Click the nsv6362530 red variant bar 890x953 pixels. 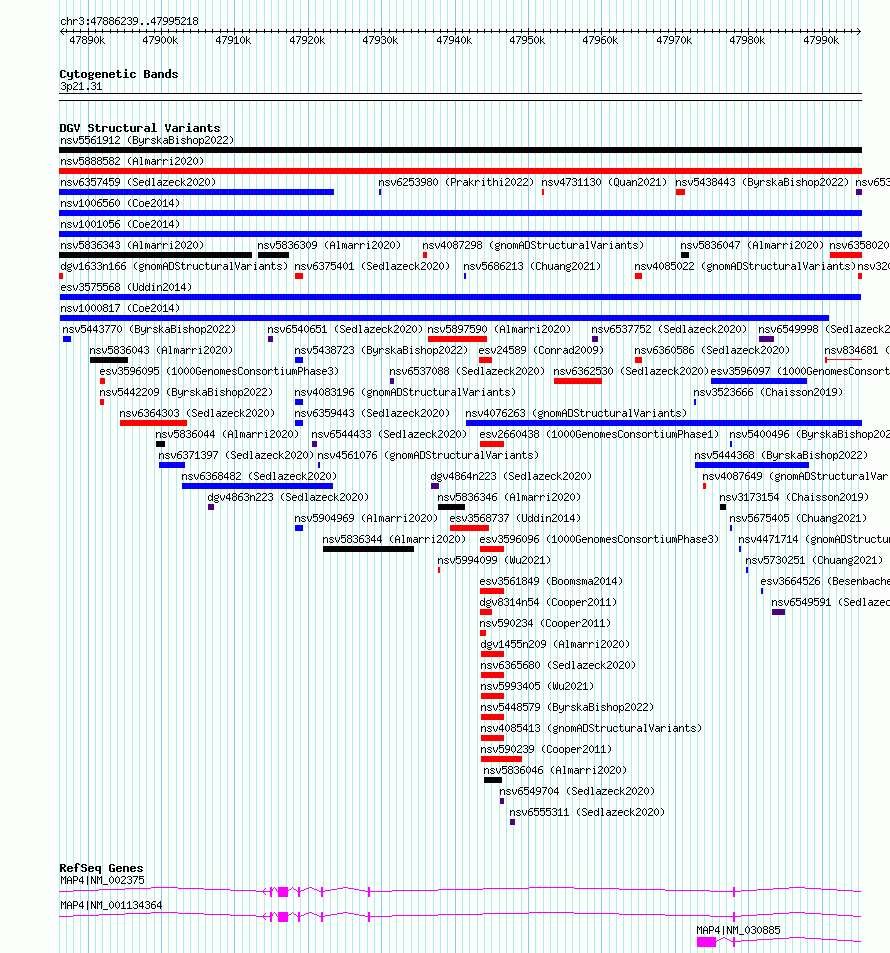pyautogui.click(x=578, y=381)
